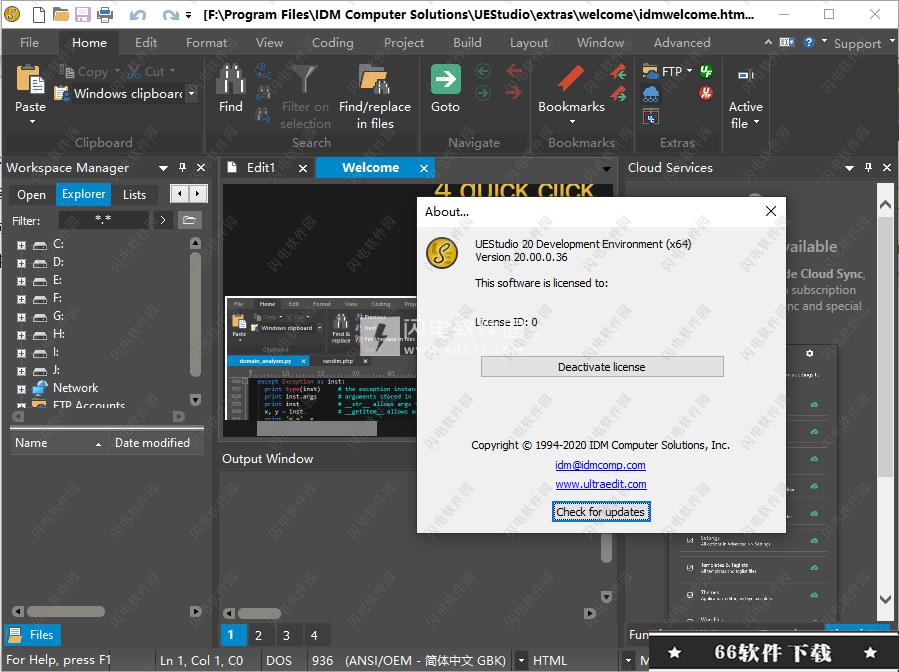
Task: Launch UltraCompare from the UC icon
Action: tap(651, 117)
